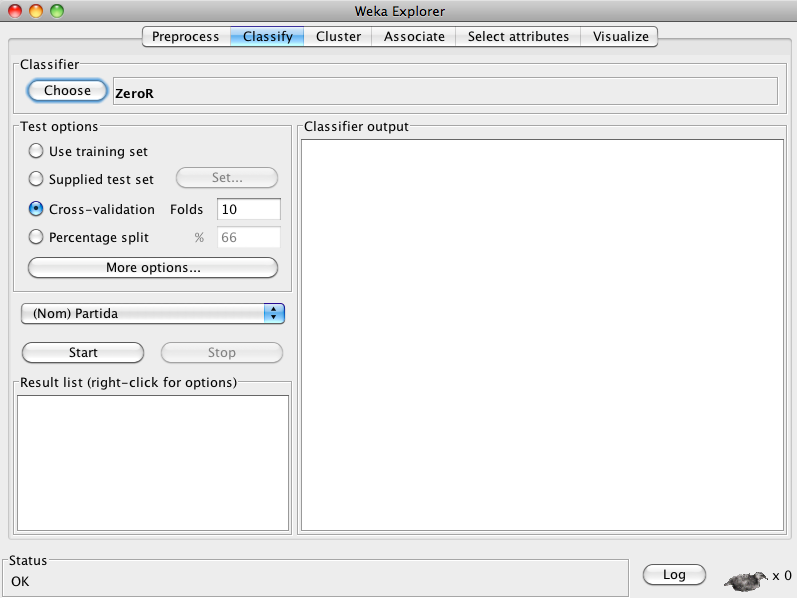
Task: Open the More options dialog
Action: point(153,268)
